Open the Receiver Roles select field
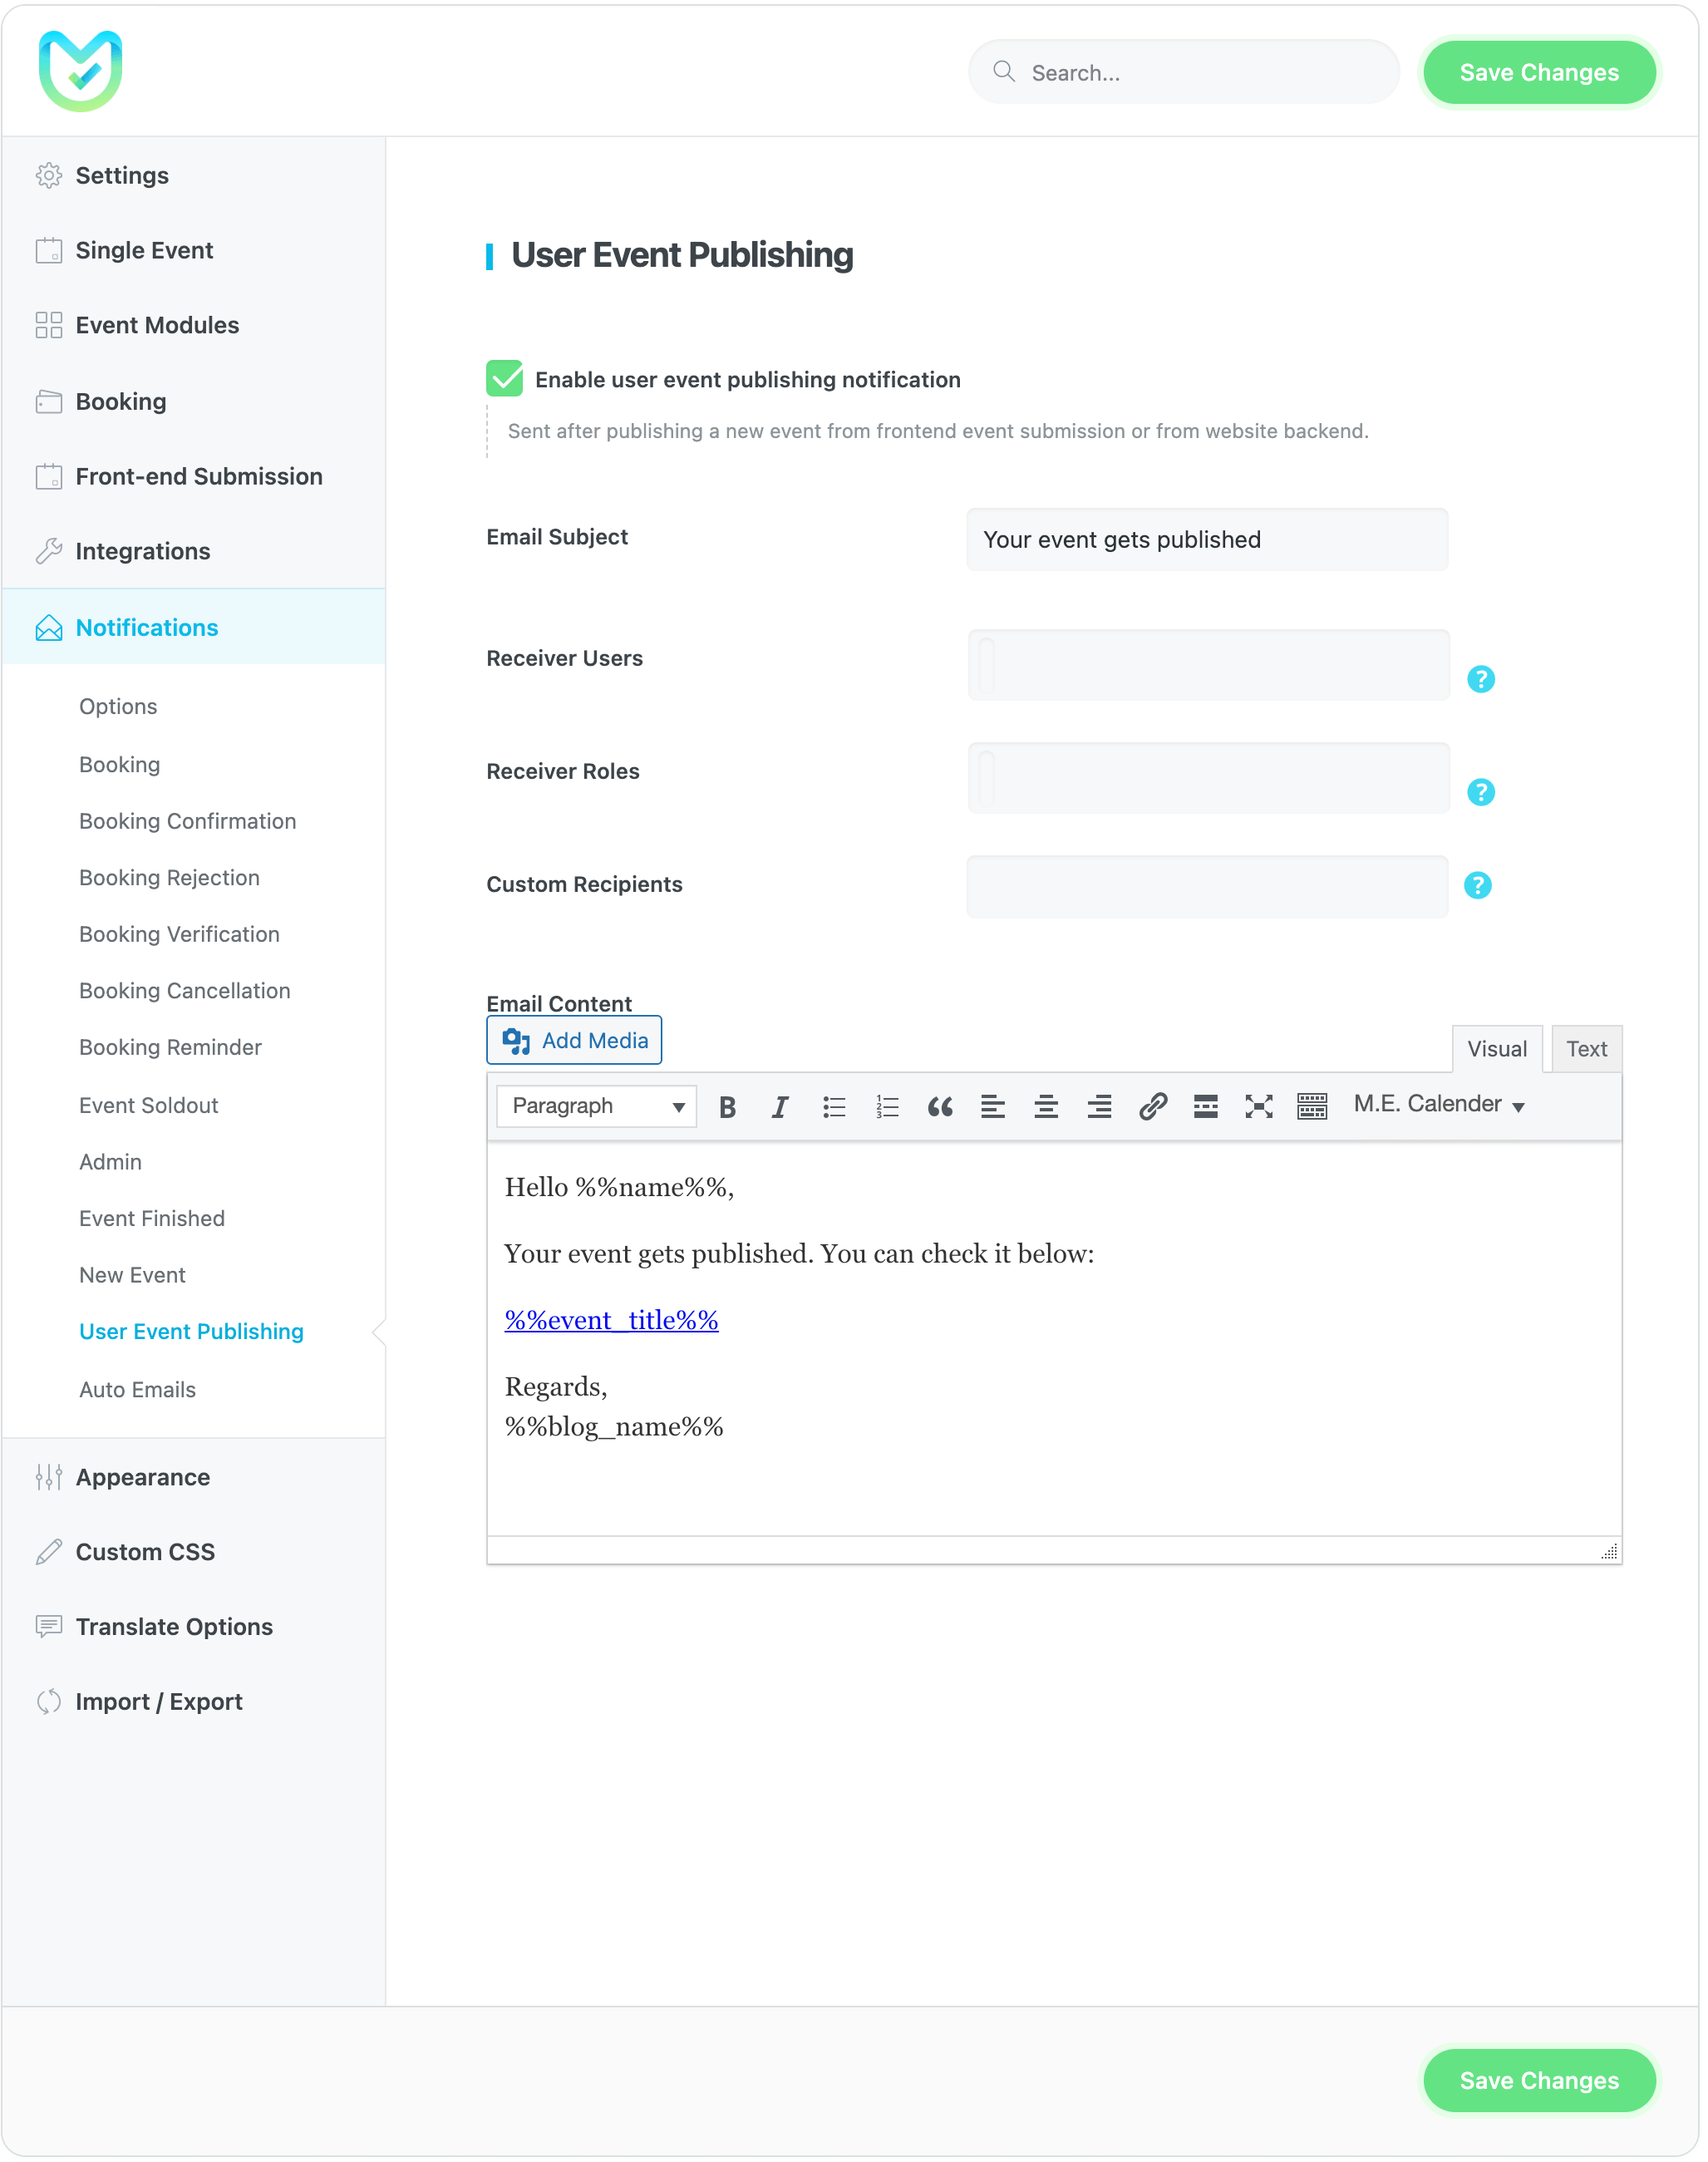The width and height of the screenshot is (1708, 2162). click(1207, 778)
